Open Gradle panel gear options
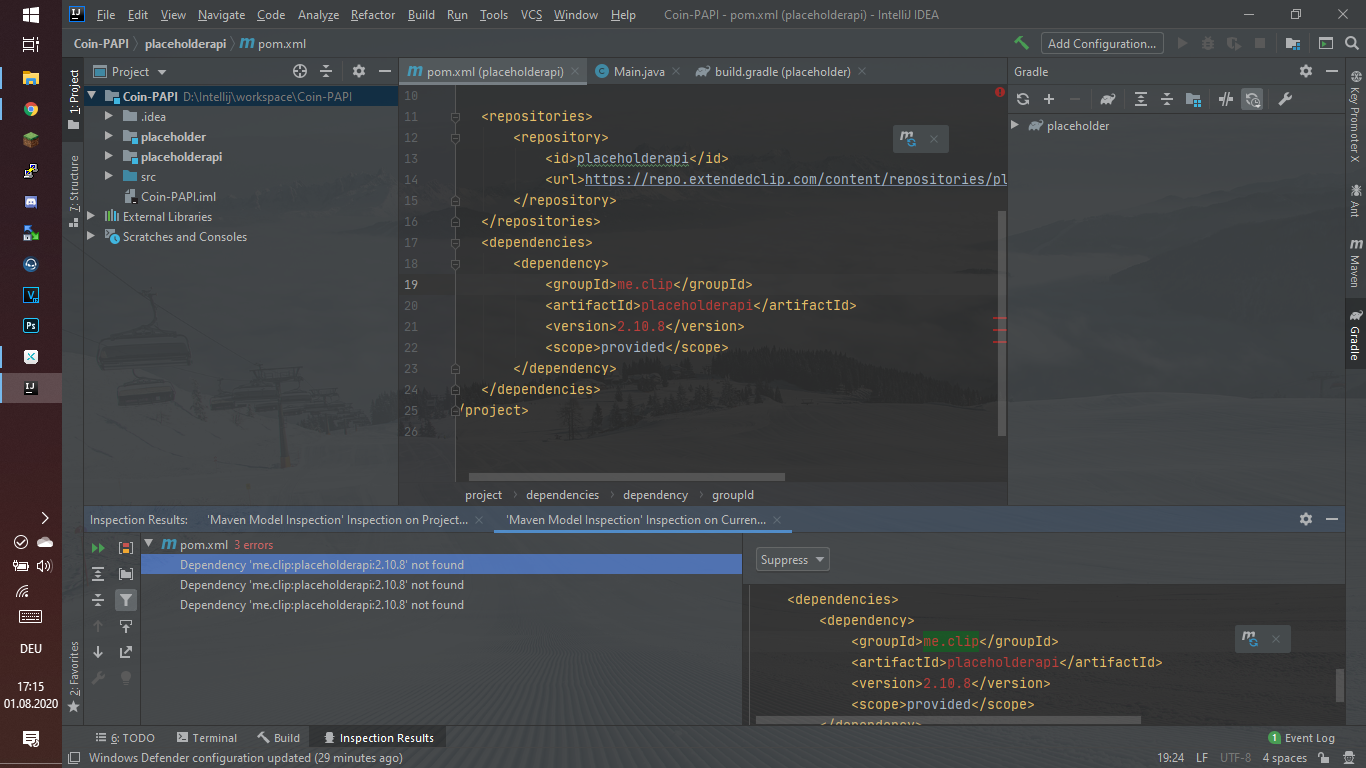 click(1306, 71)
